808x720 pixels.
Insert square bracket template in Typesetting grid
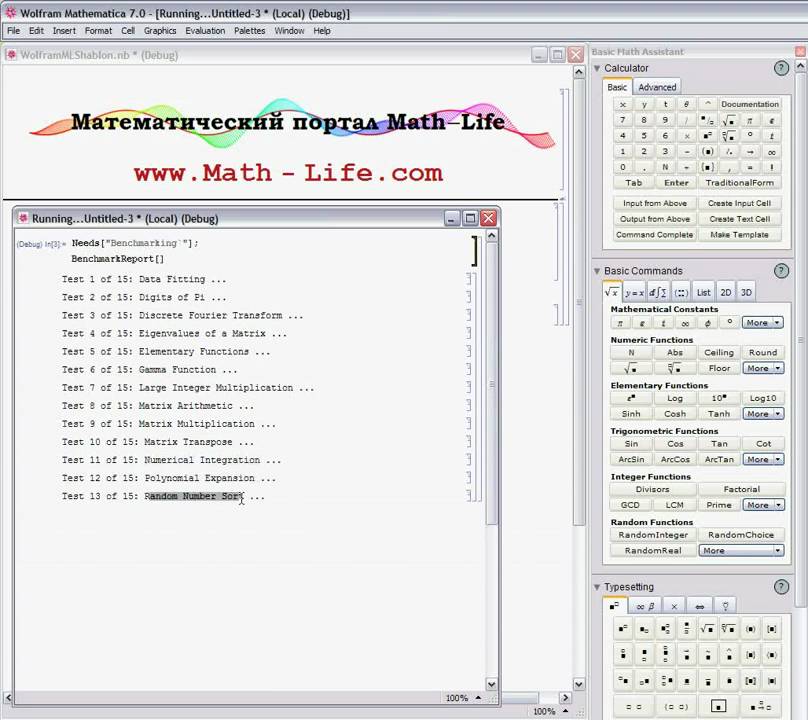point(771,629)
